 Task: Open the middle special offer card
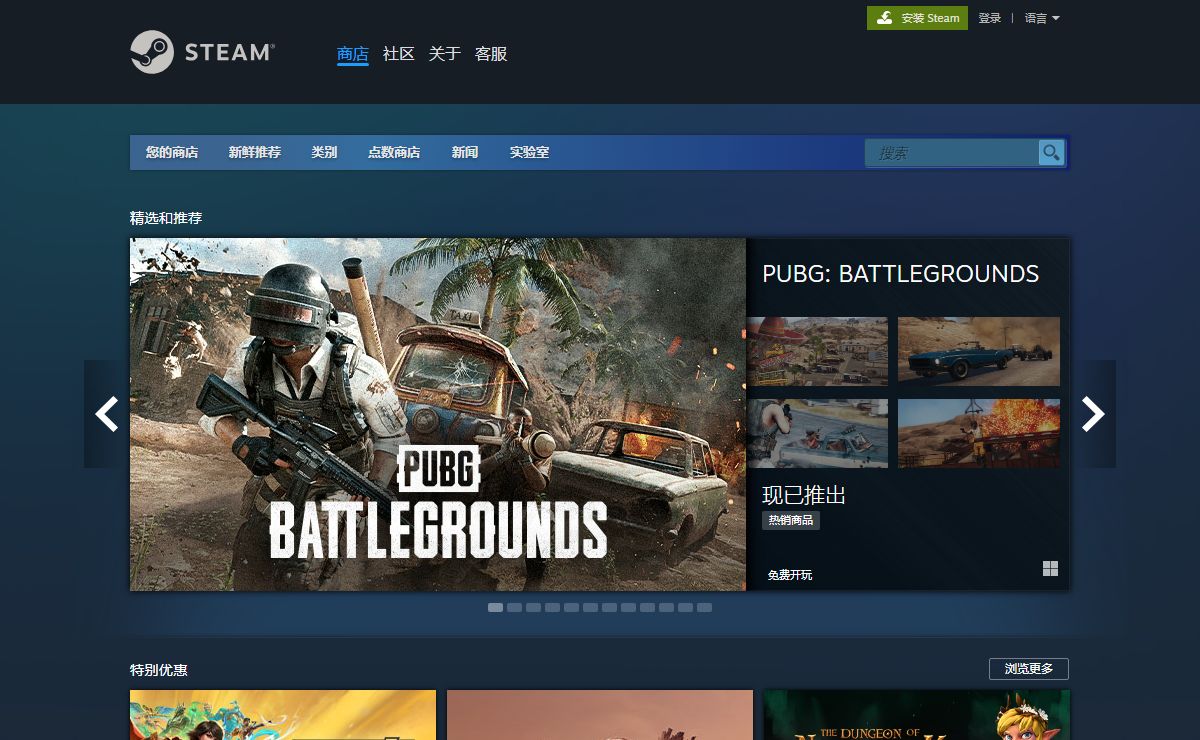coord(600,715)
